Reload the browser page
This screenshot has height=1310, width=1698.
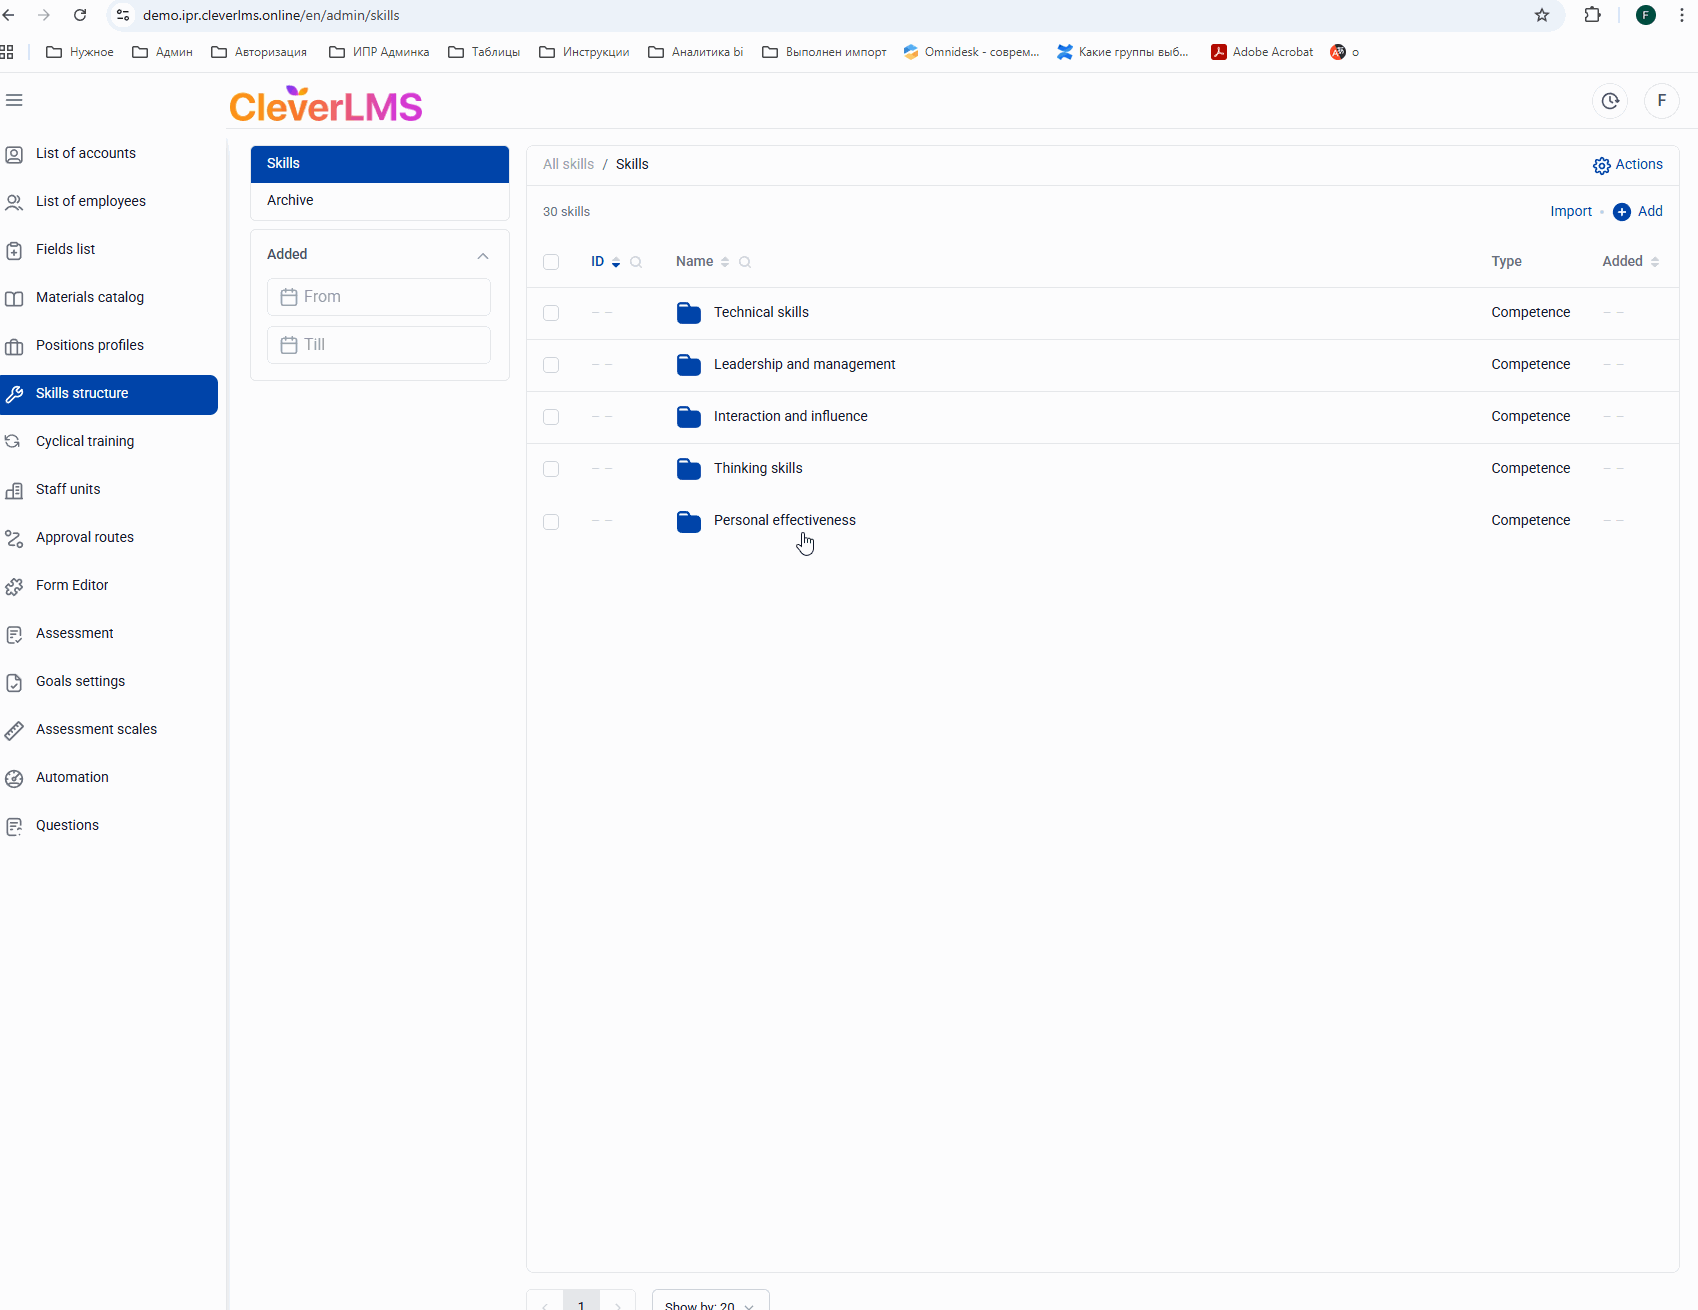80,15
